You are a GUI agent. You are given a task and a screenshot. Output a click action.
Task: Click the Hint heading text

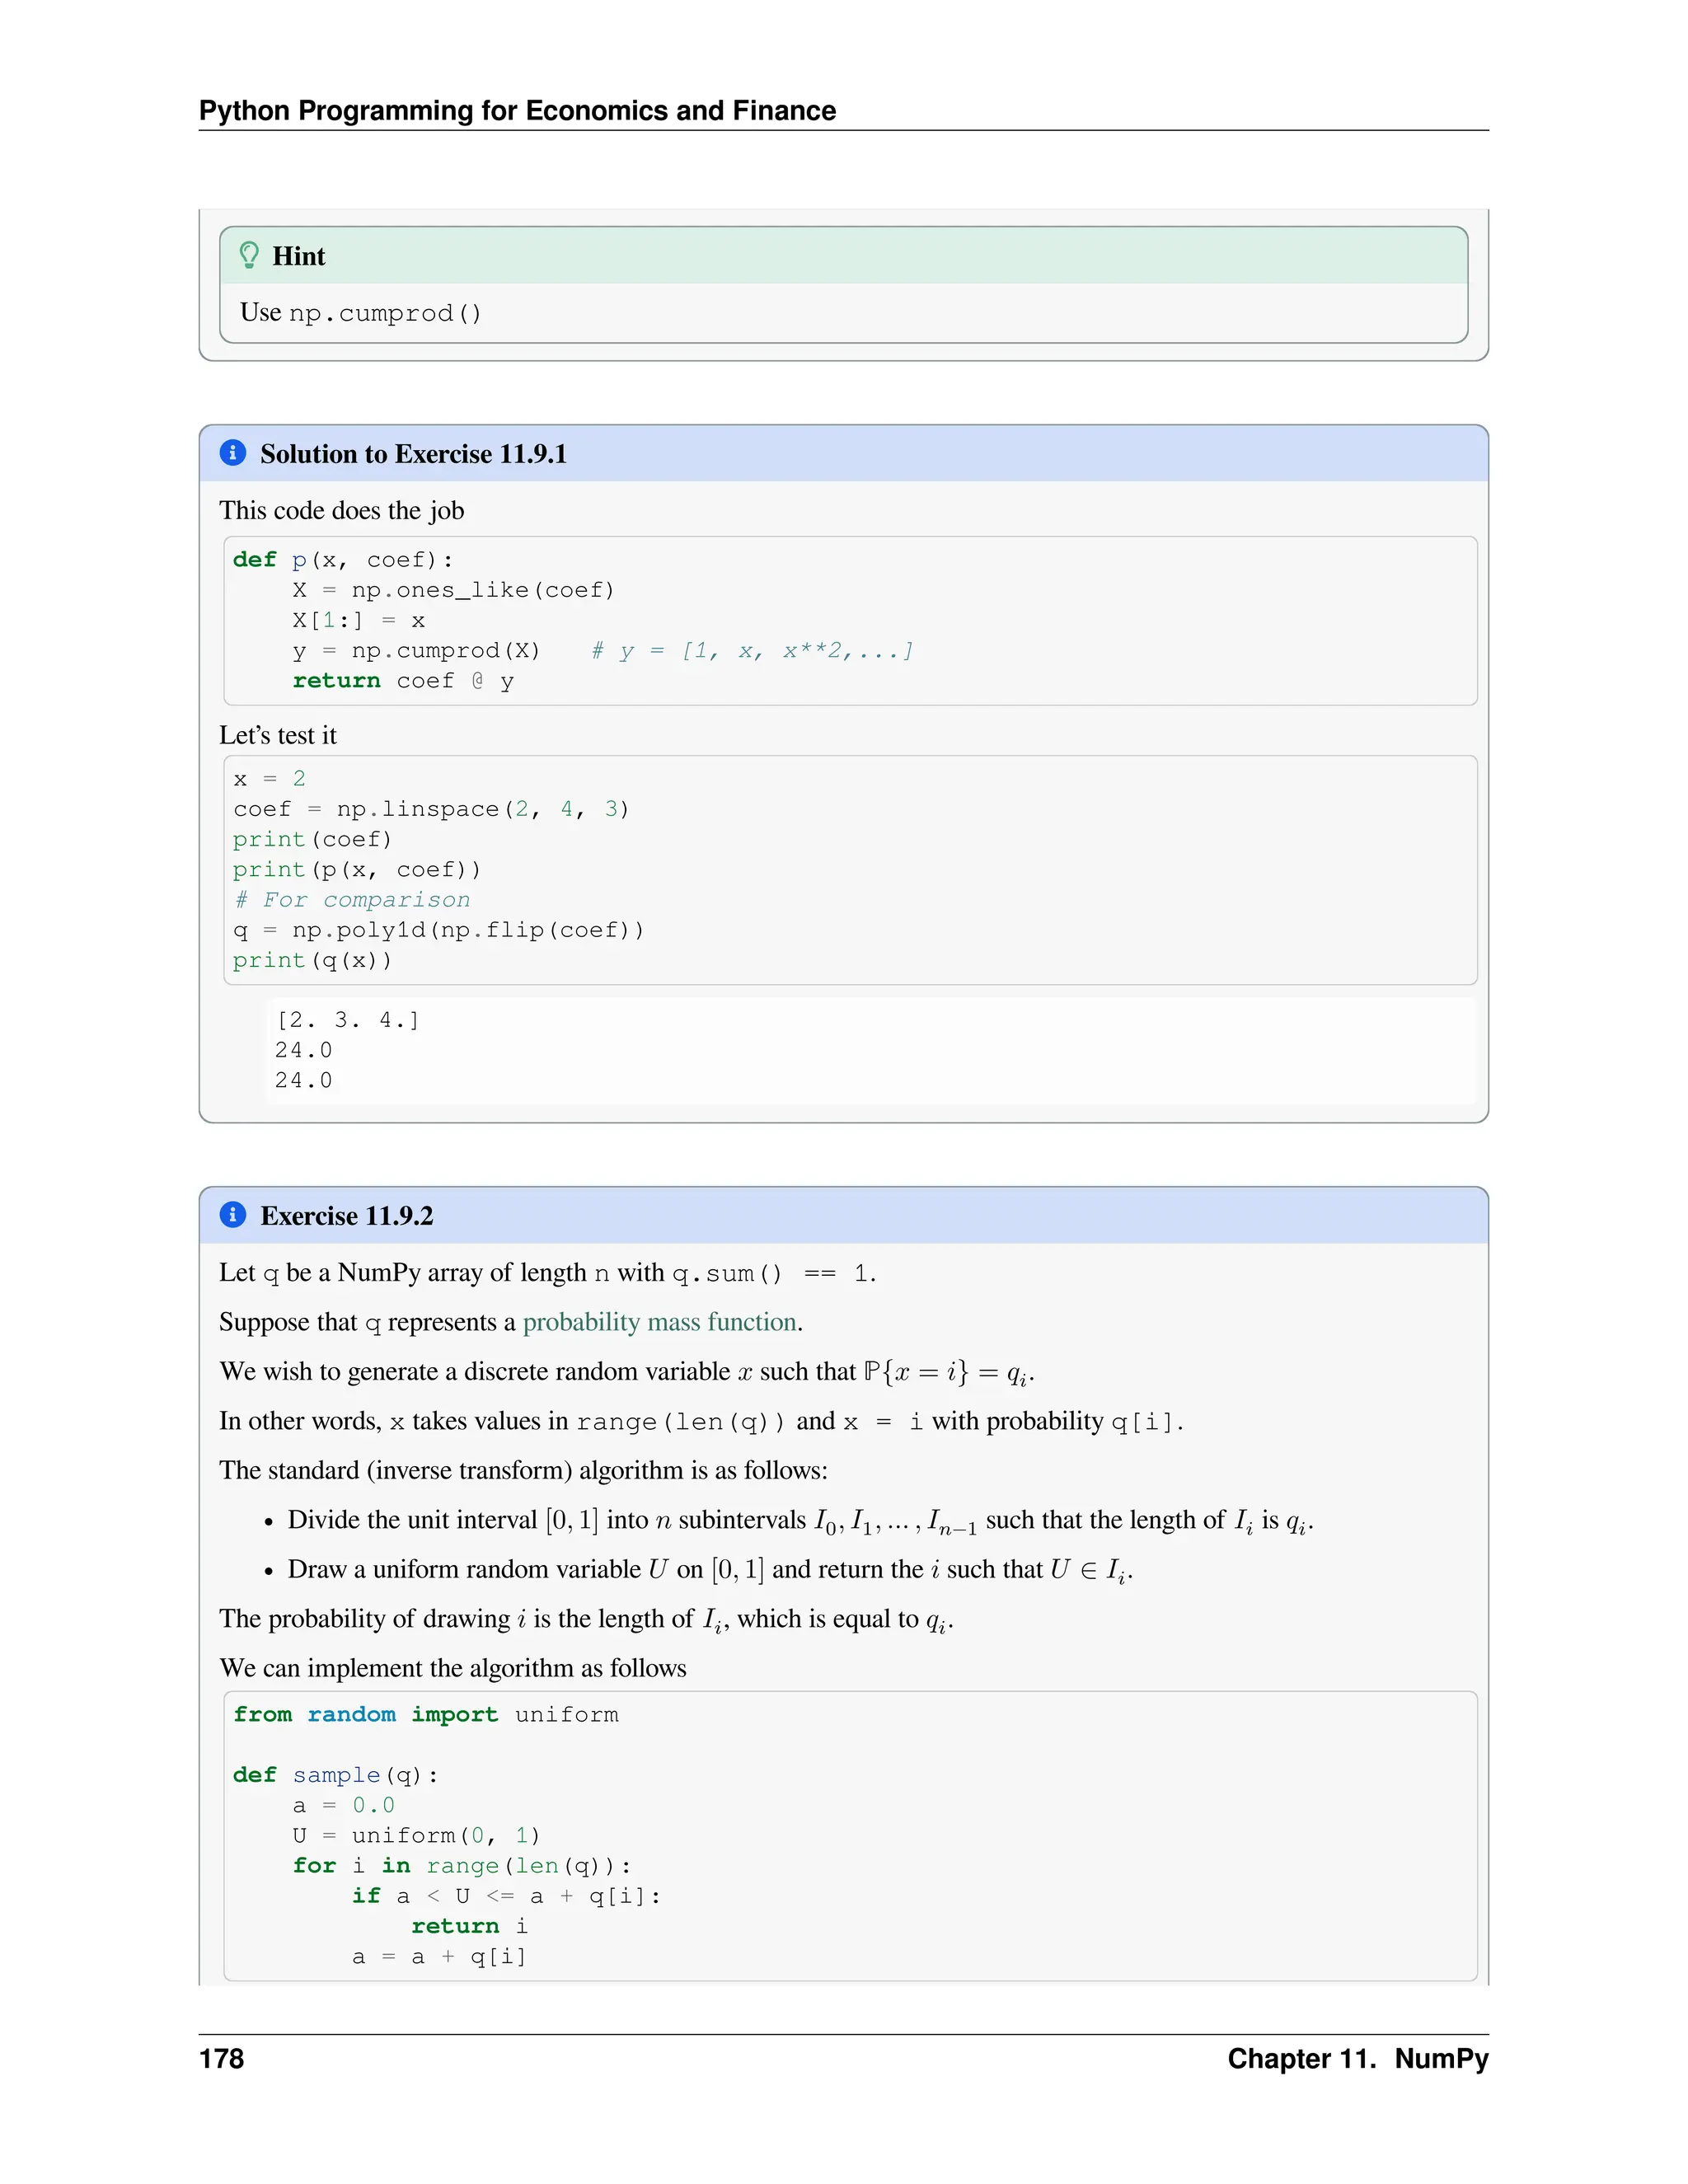point(299,256)
